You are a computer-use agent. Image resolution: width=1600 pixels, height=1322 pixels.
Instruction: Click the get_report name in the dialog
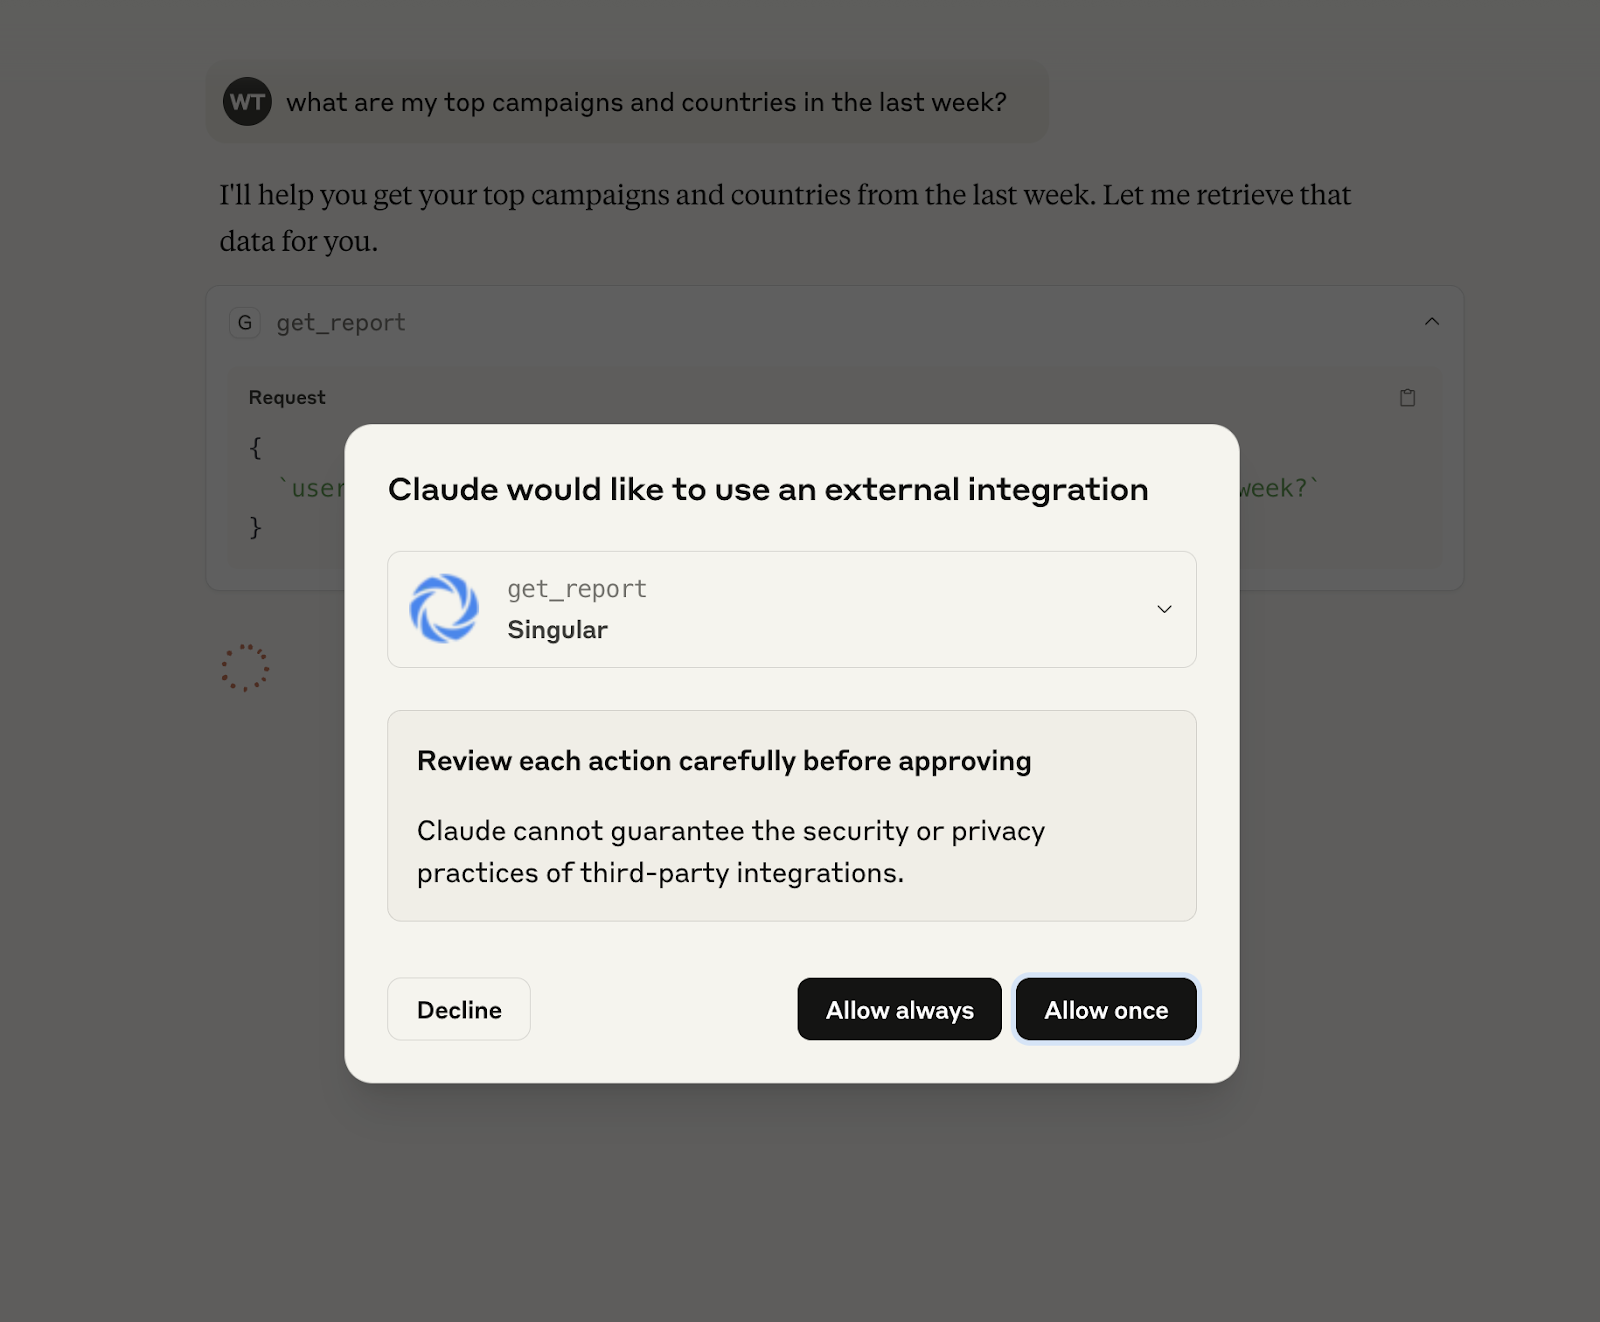(x=577, y=589)
